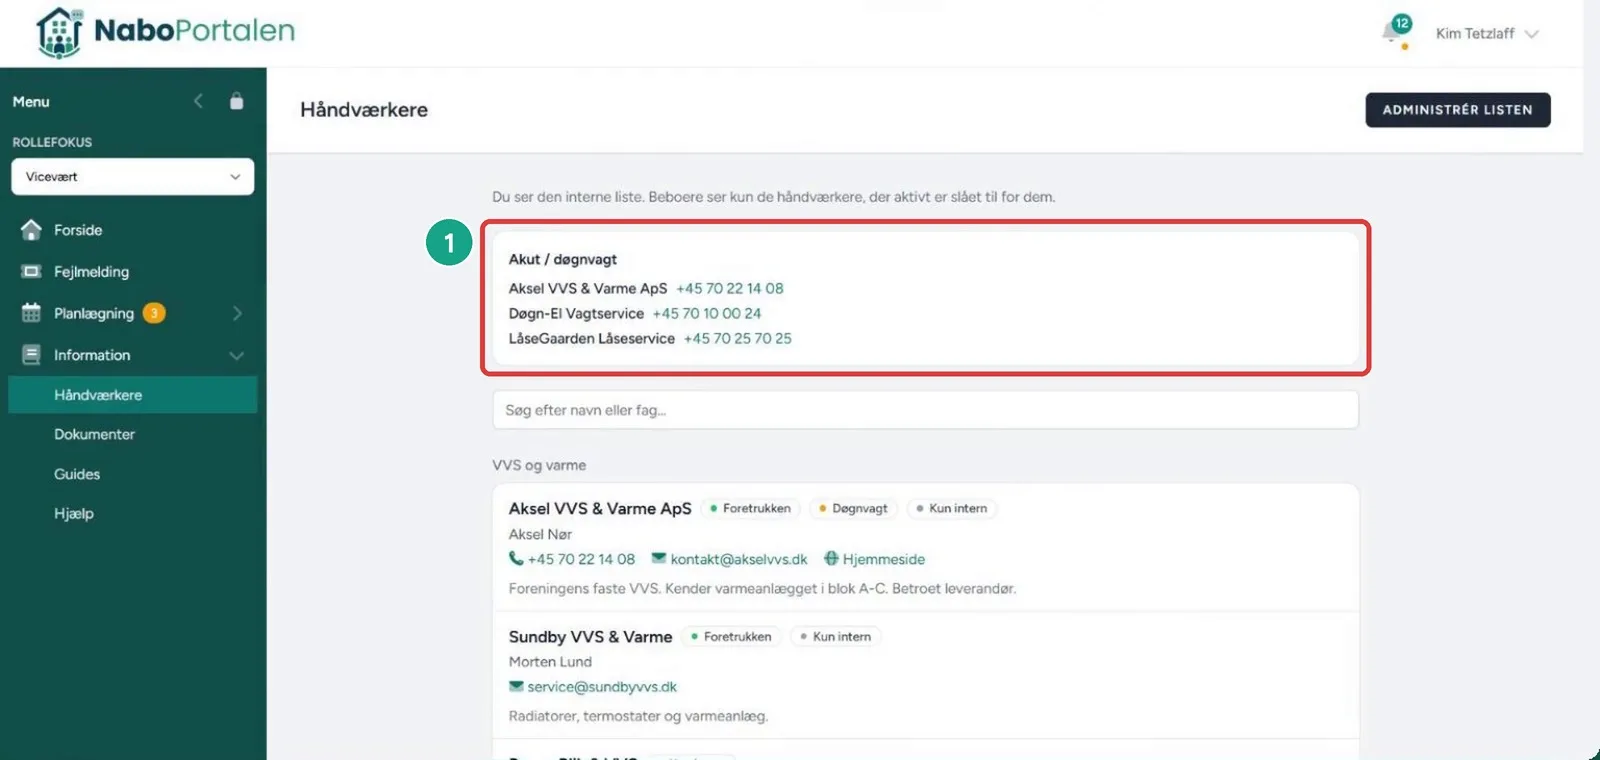
Task: Click the VVS og varme category heading
Action: point(539,465)
